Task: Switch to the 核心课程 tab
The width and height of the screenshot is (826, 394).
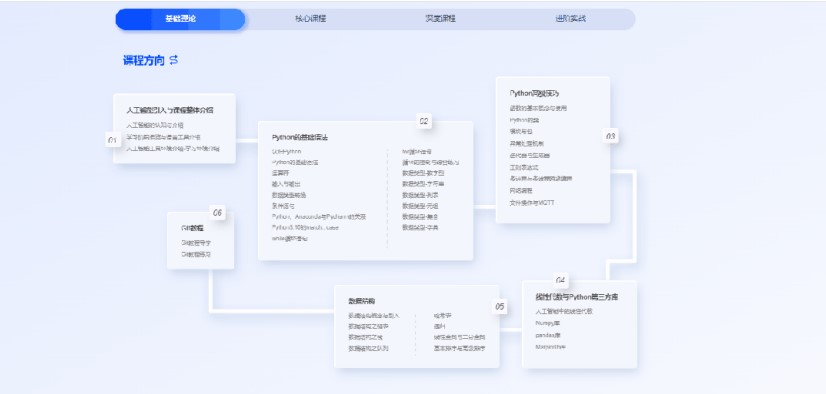Action: click(311, 19)
